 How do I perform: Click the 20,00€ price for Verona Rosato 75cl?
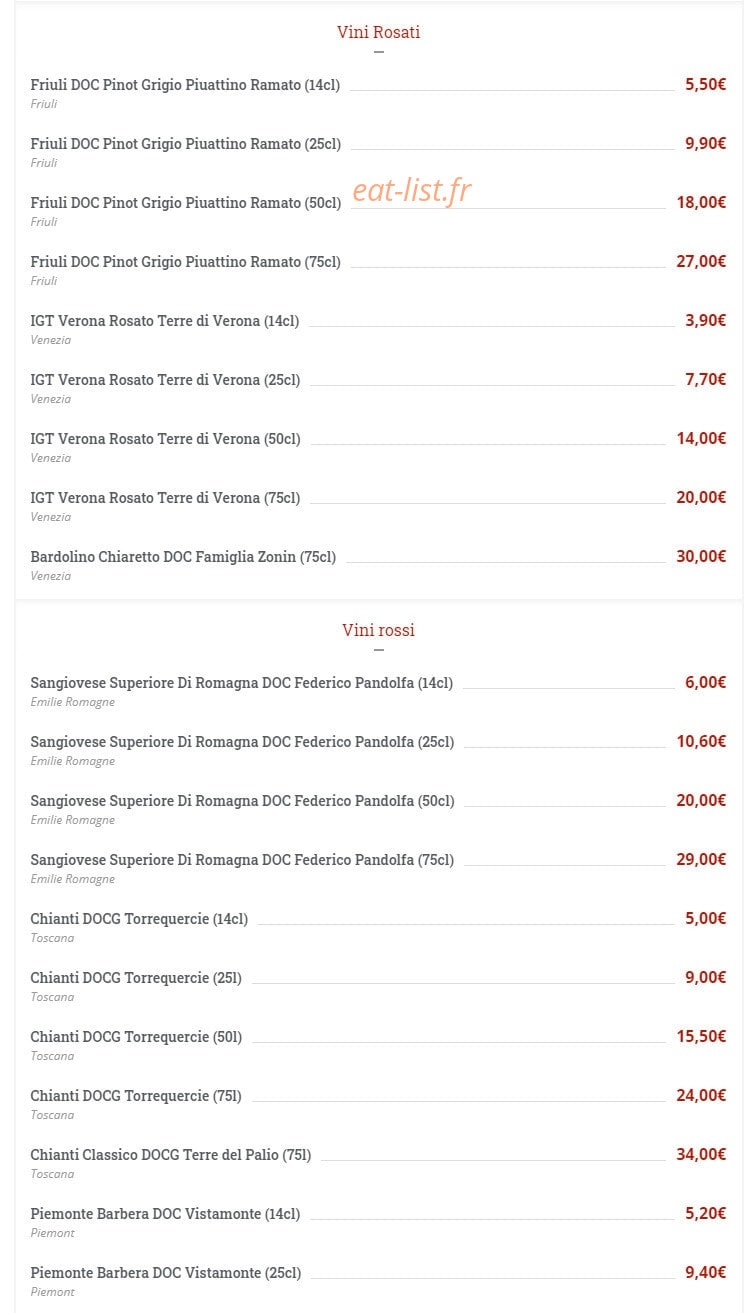(701, 497)
